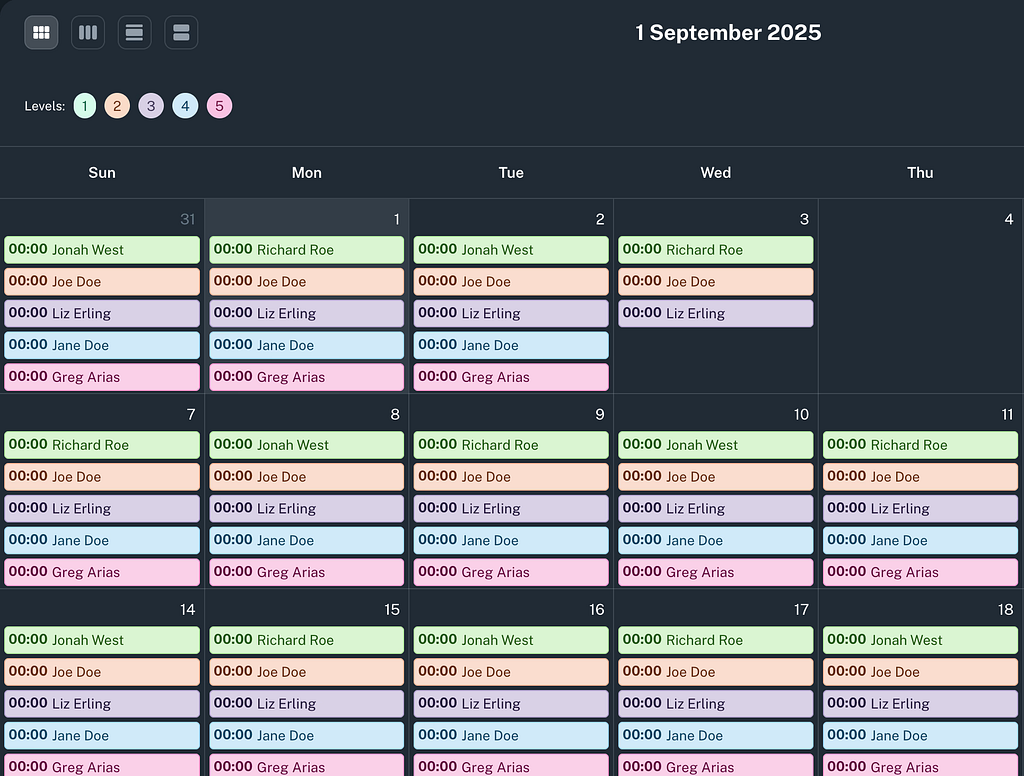Open Jane Doe event on the 31st

point(102,345)
